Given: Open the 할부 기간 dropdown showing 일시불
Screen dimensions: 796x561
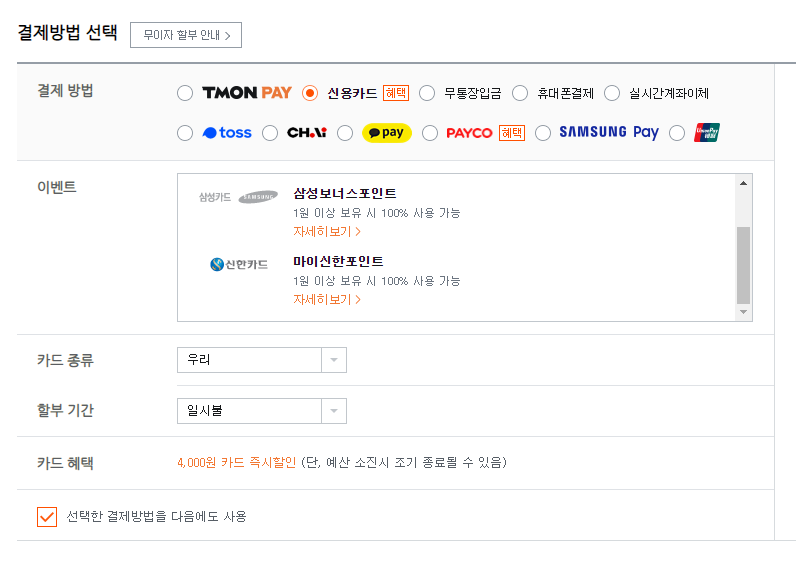Looking at the screenshot, I should (261, 411).
